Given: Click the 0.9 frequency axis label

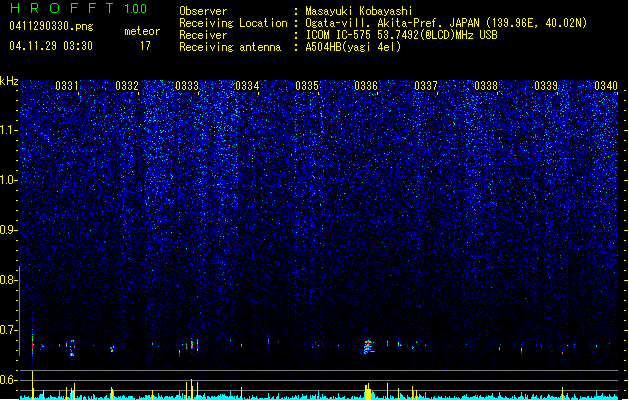Looking at the screenshot, I should click(x=9, y=230).
